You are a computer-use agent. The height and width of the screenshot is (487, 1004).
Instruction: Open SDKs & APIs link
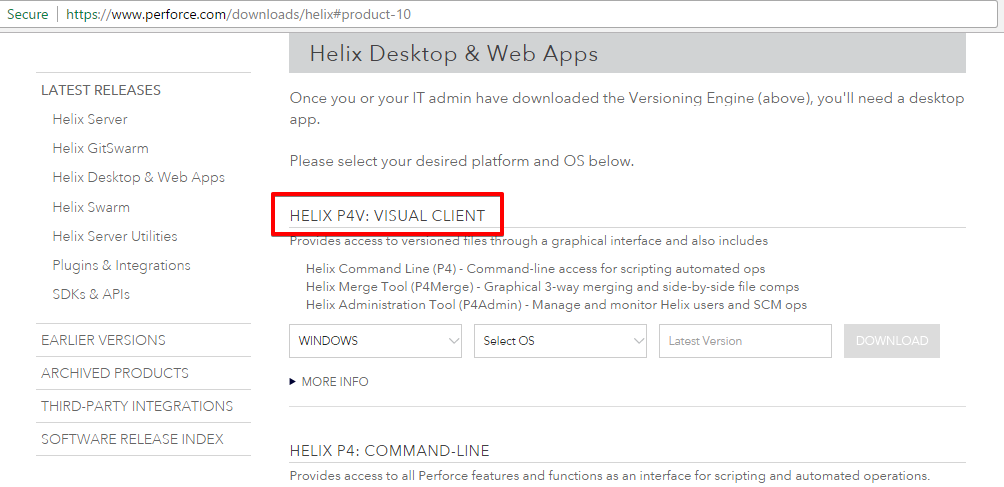click(x=91, y=294)
